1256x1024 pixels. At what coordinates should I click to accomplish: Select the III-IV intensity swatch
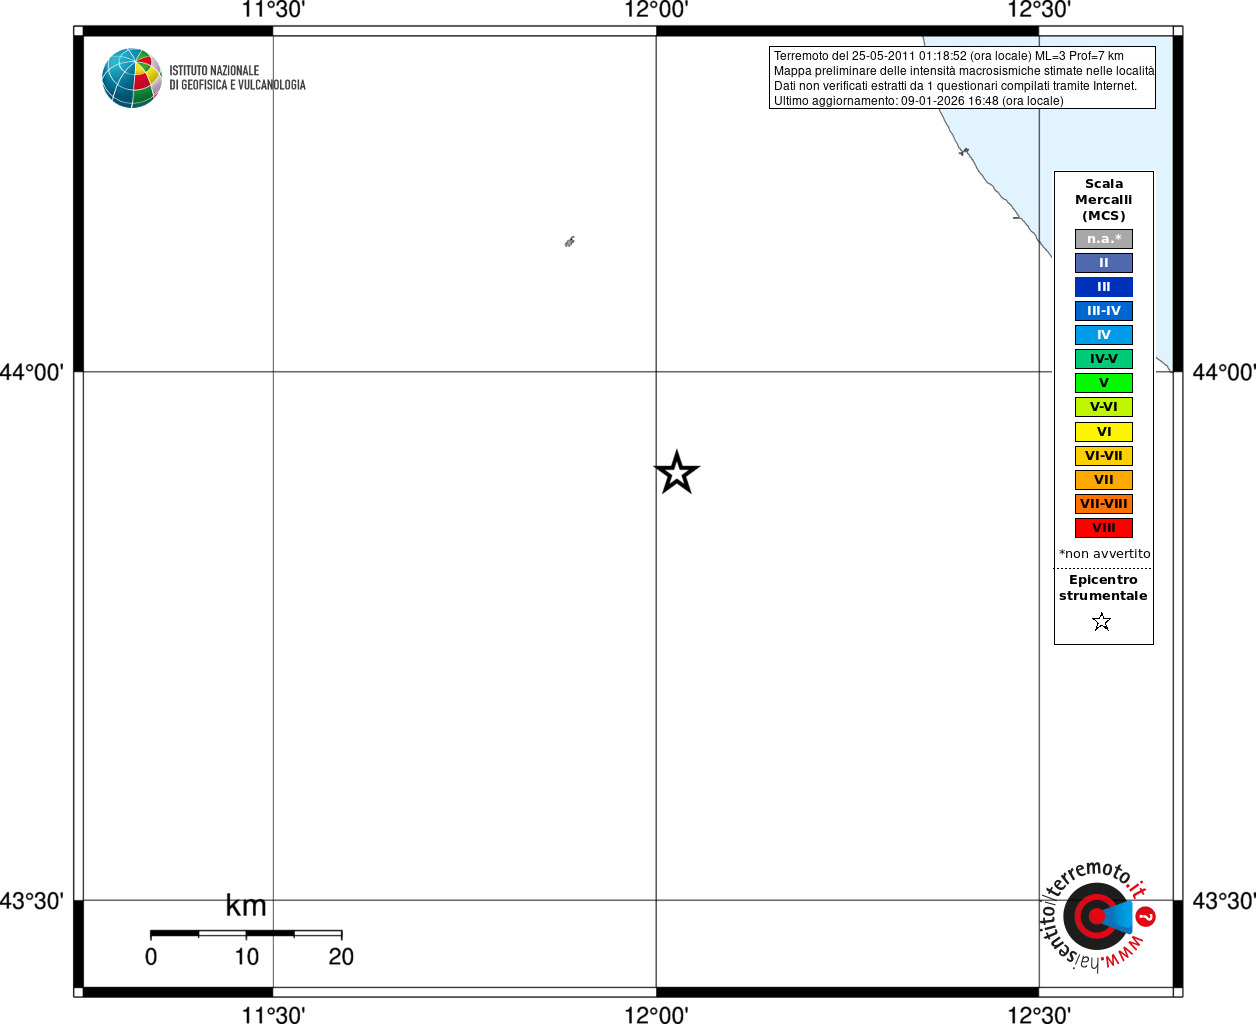pos(1104,311)
